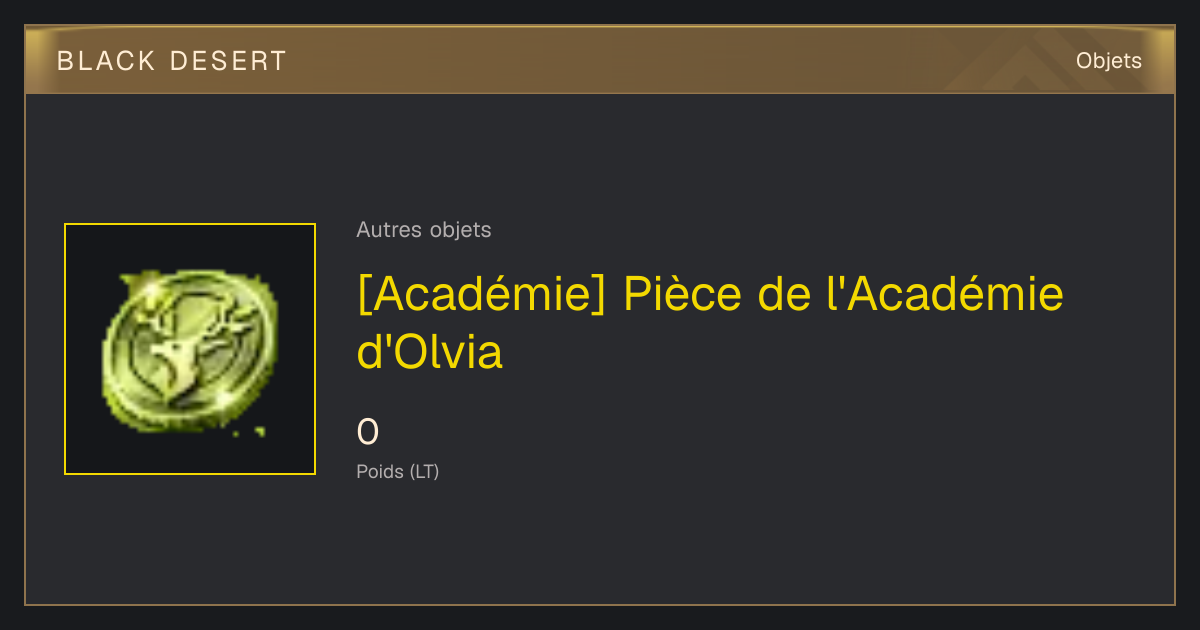Click the word objets in Autres objets
Screen dimensions: 1200x630
click(x=460, y=230)
